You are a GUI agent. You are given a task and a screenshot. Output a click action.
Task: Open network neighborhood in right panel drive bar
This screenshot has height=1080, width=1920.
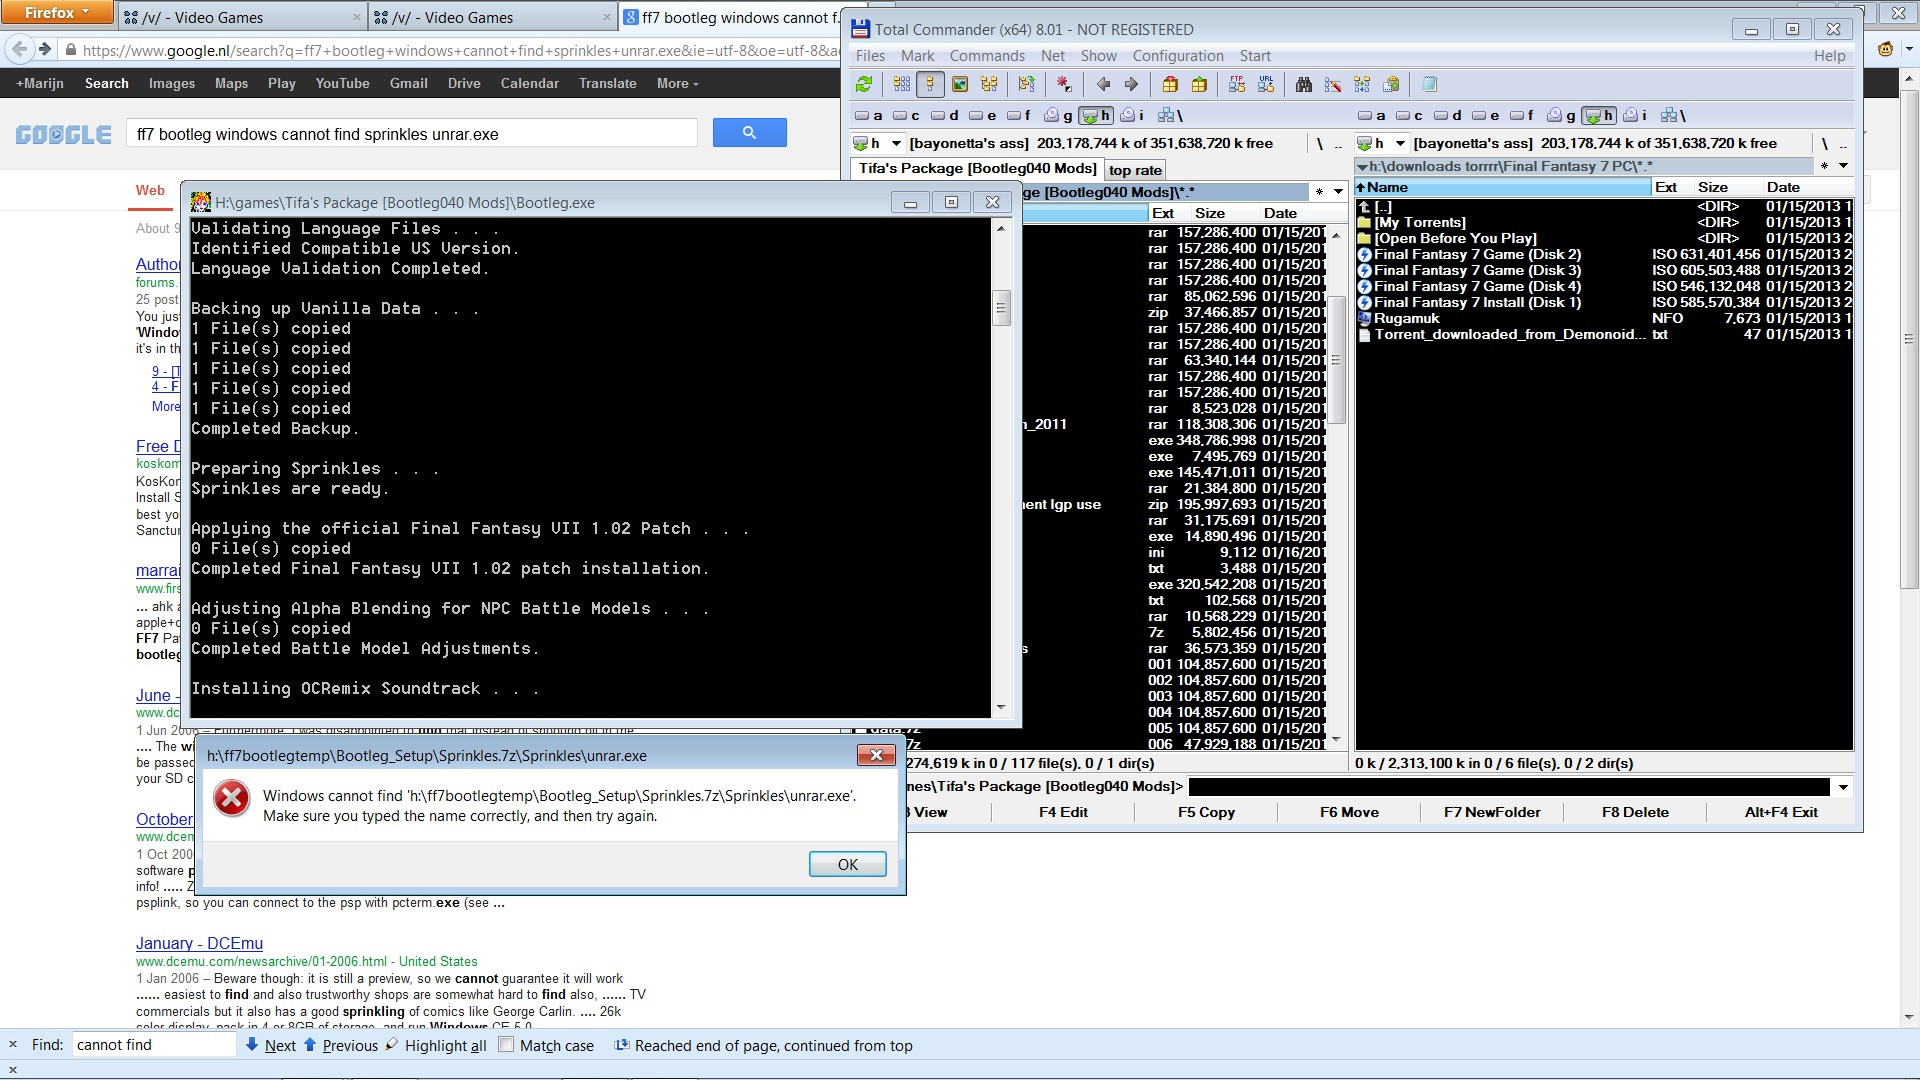coord(1672,116)
